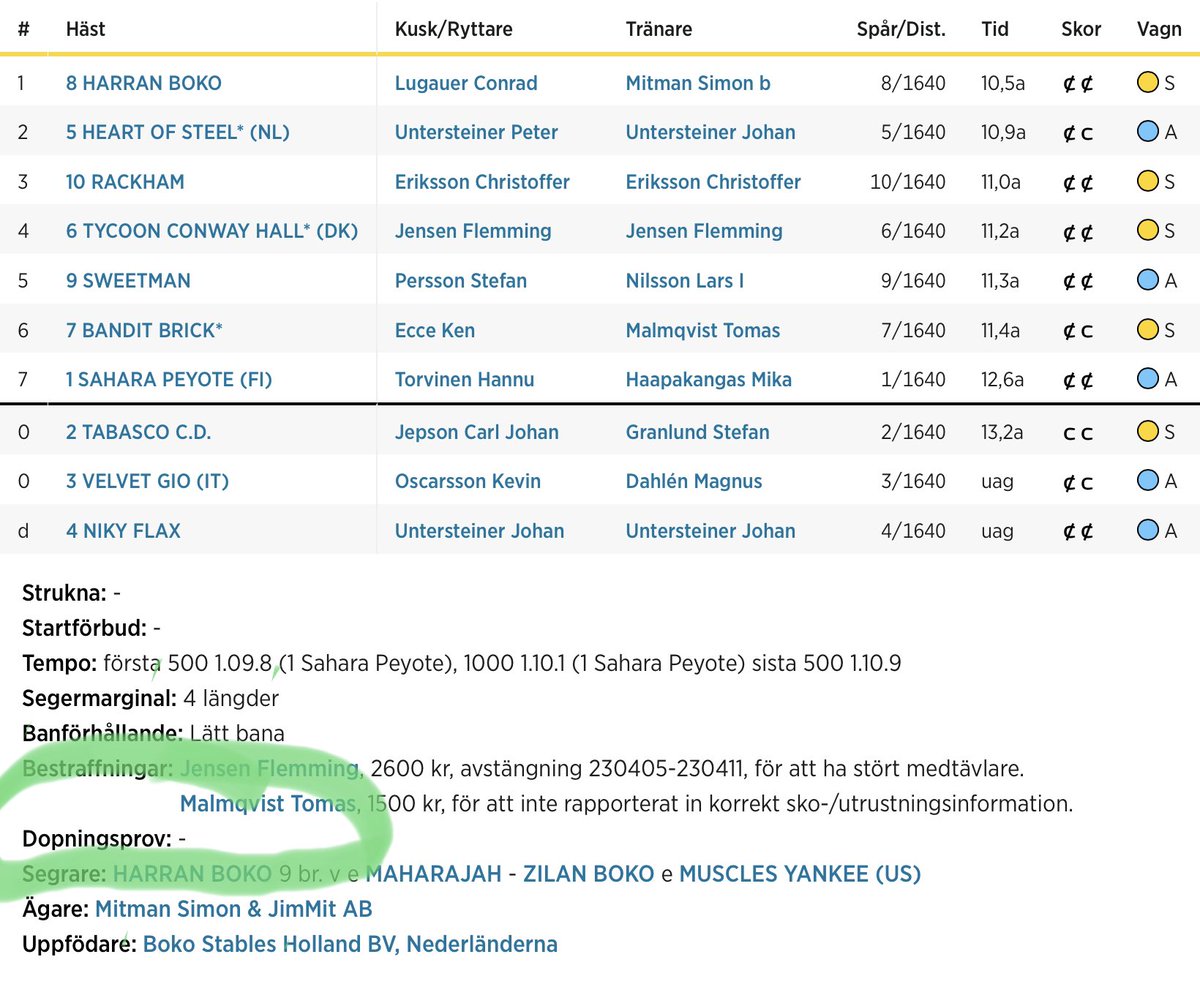Open horse 6 TYCOON CONWAY HALL* (DK)
Viewport: 1200px width, 987px height.
pos(212,231)
